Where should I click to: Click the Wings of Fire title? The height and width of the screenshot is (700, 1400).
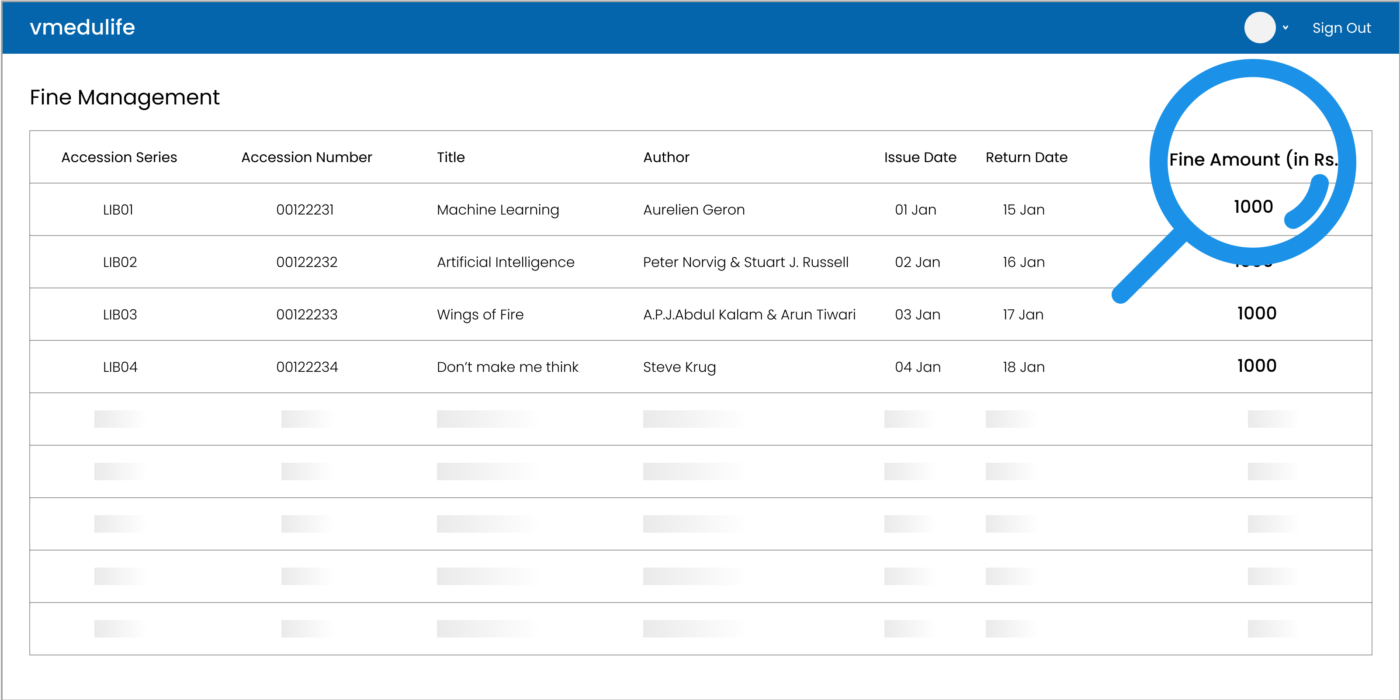pos(480,314)
